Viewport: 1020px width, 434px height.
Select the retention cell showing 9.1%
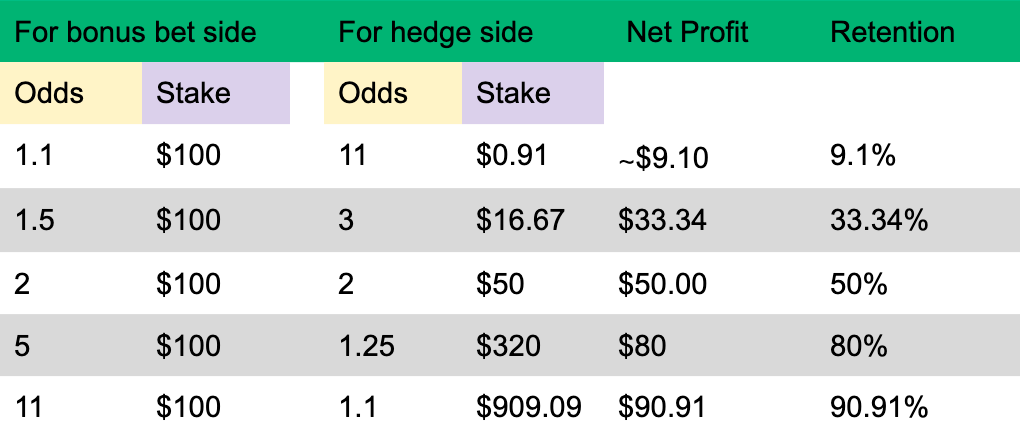(x=862, y=156)
